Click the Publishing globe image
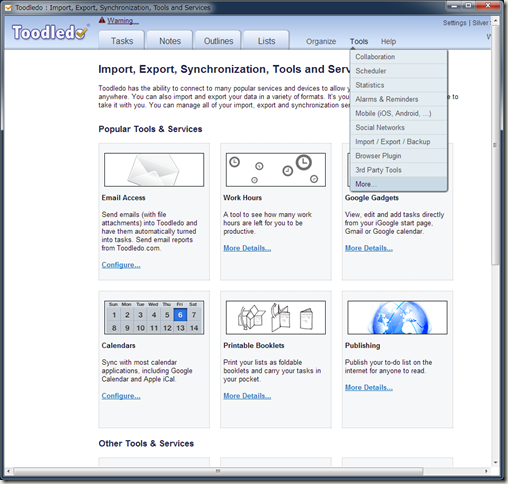This screenshot has width=508, height=484. [x=397, y=318]
